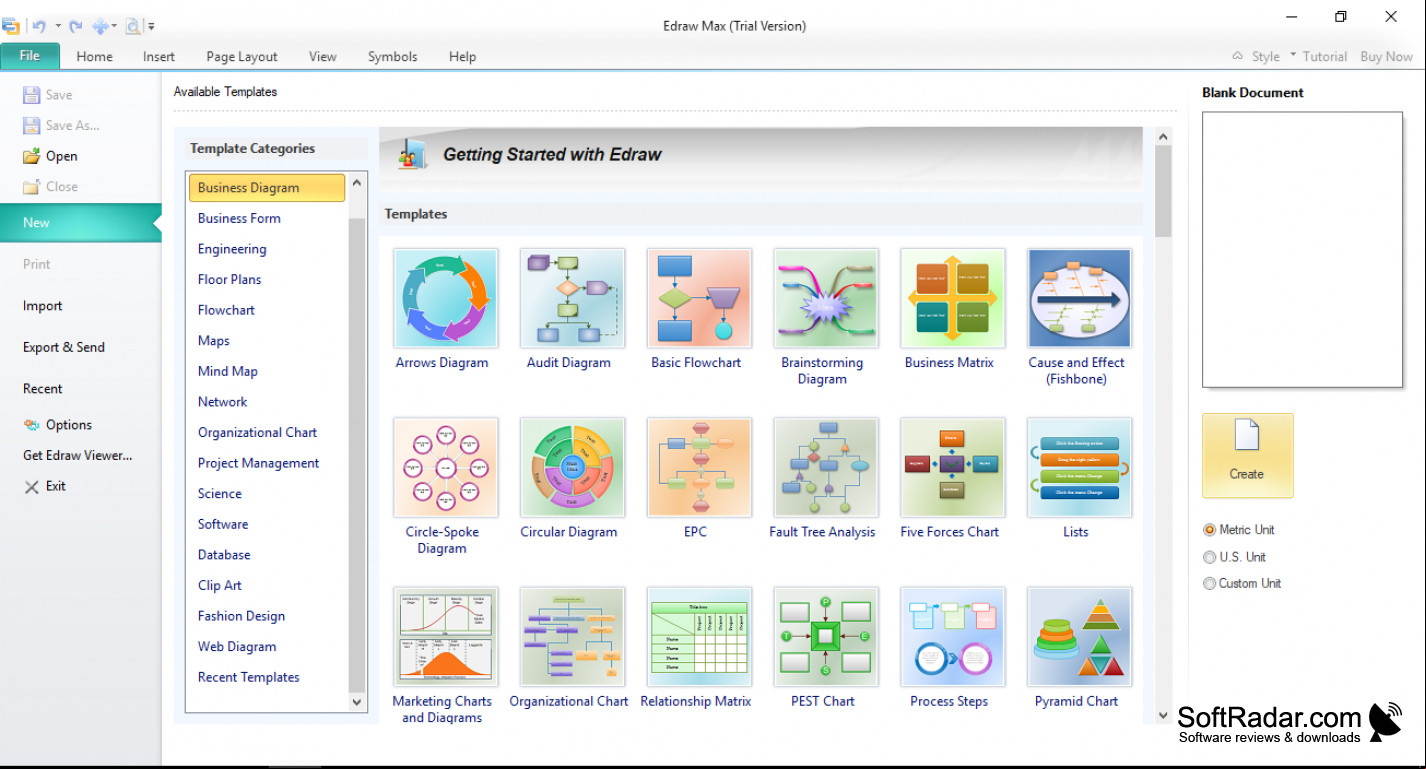Click the Create button
1426x769 pixels.
pos(1247,456)
